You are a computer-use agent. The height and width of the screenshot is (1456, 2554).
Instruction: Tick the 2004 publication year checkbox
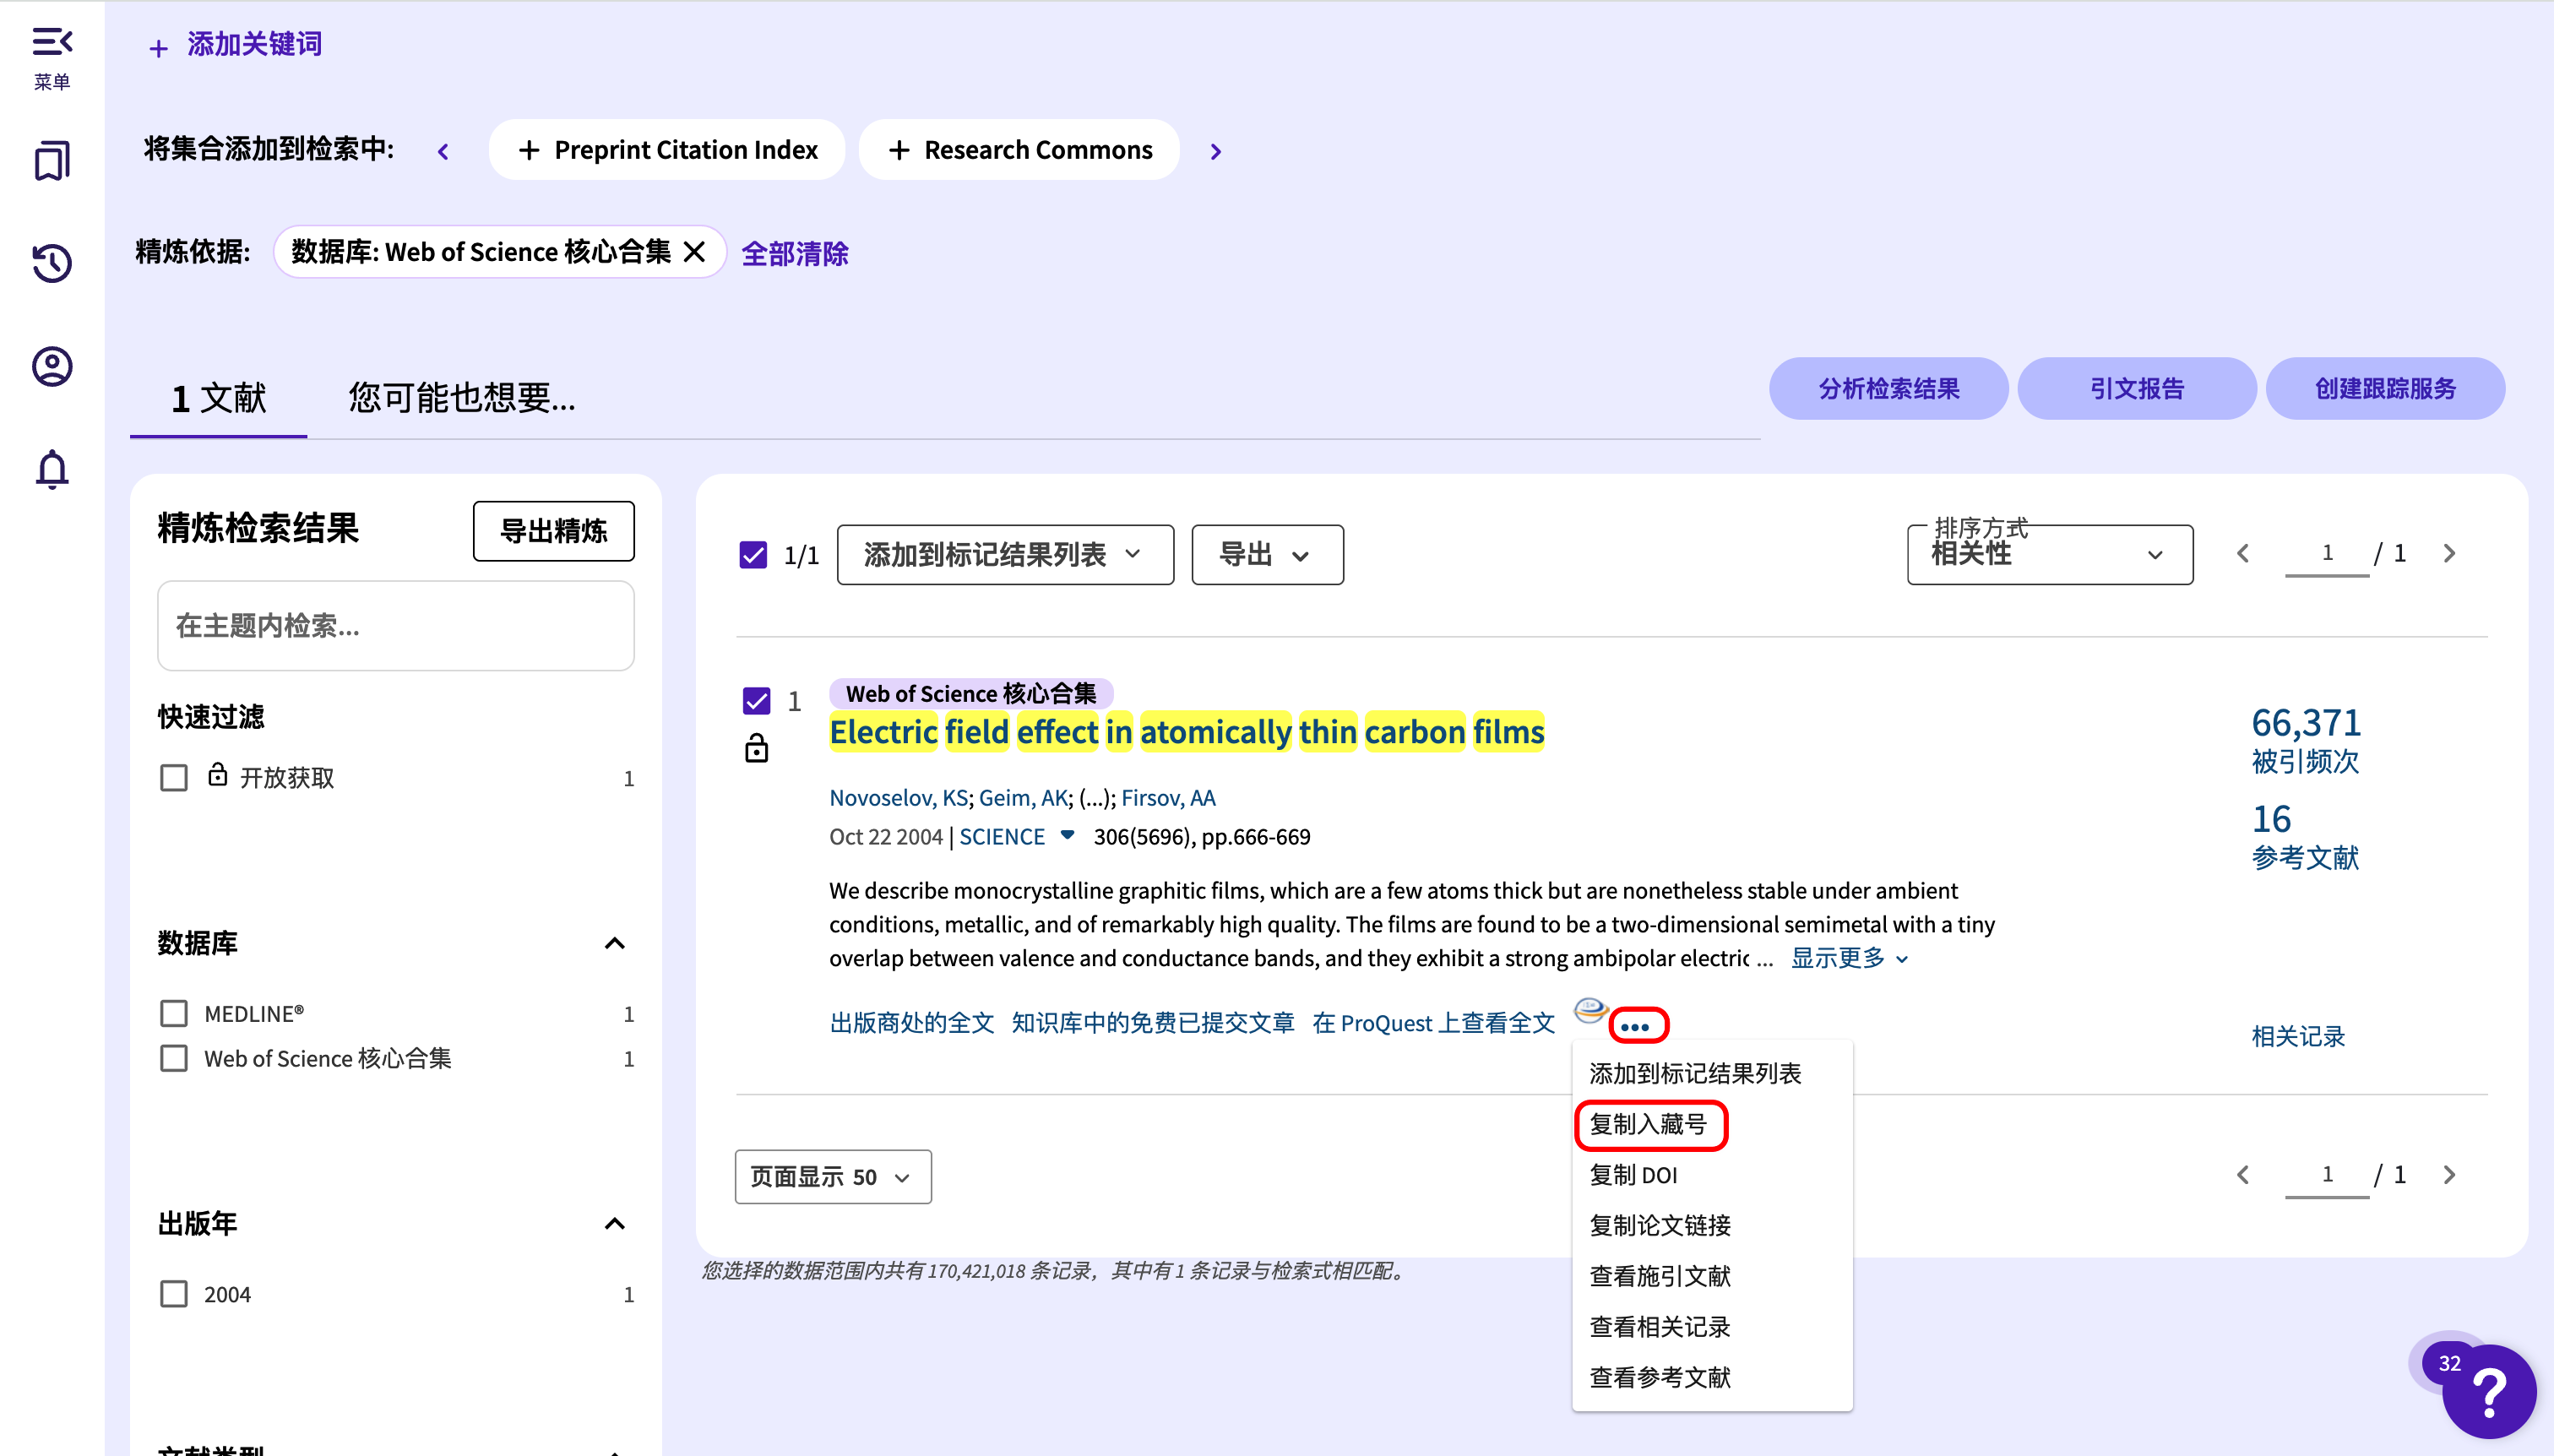[x=174, y=1294]
